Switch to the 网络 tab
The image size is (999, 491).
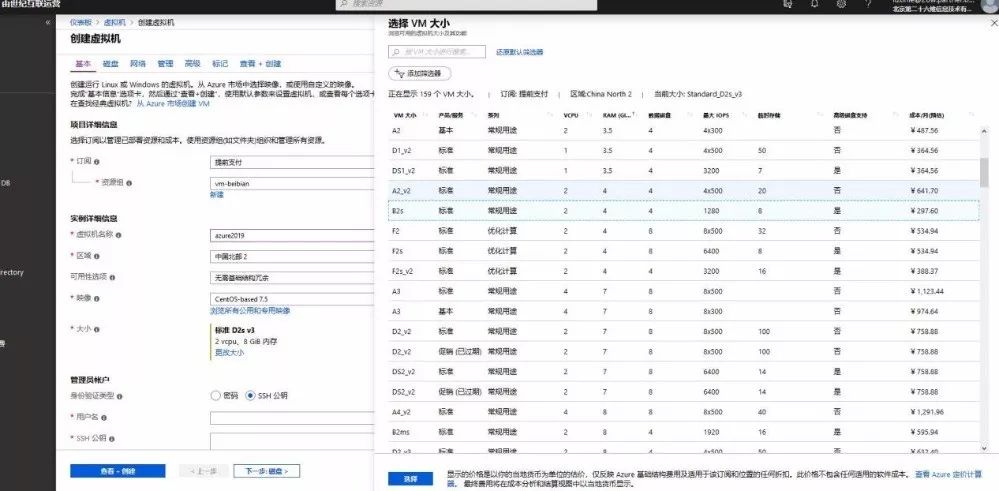[x=138, y=64]
